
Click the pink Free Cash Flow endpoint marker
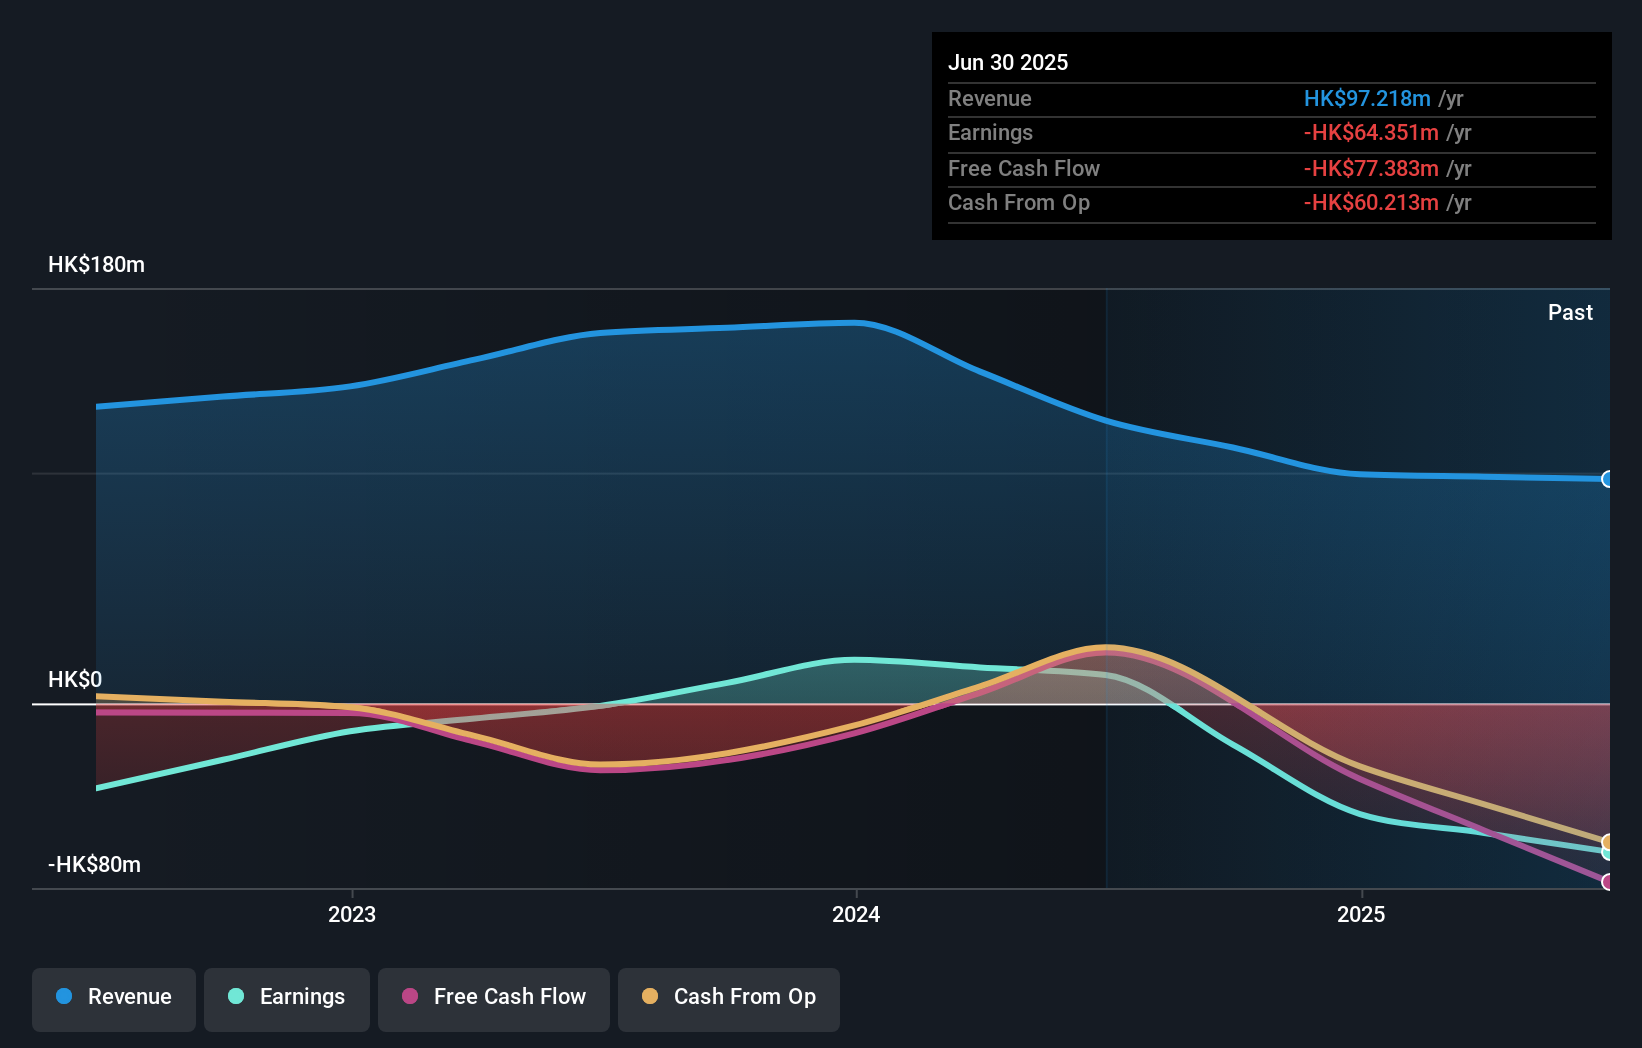click(x=1607, y=882)
